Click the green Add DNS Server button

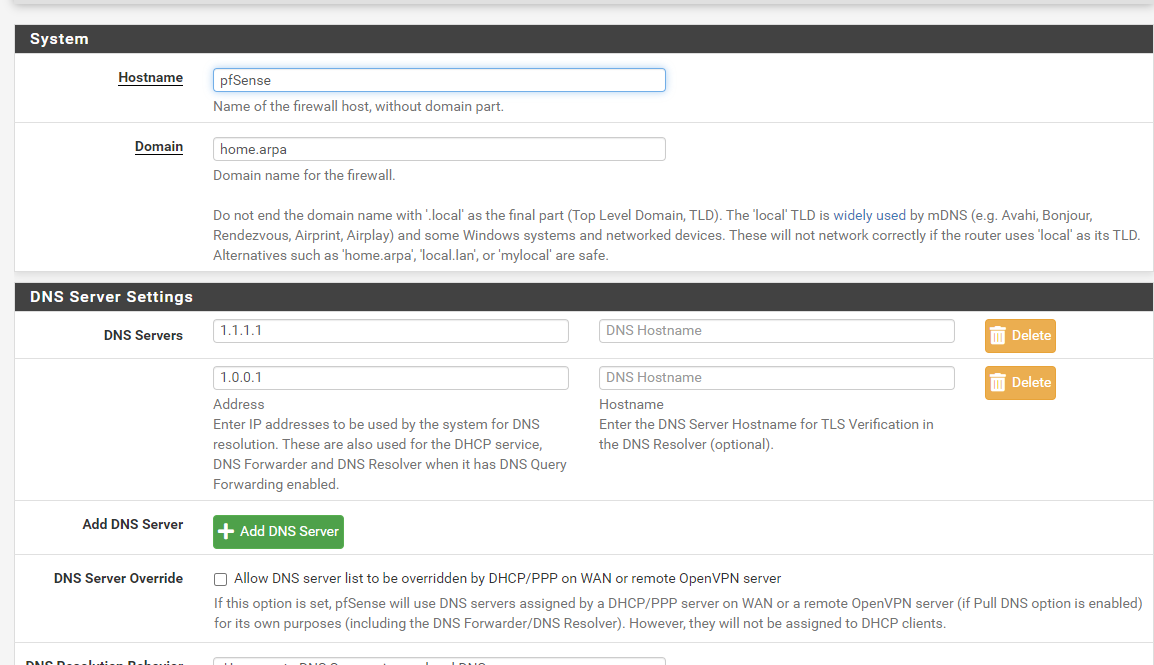(x=278, y=531)
